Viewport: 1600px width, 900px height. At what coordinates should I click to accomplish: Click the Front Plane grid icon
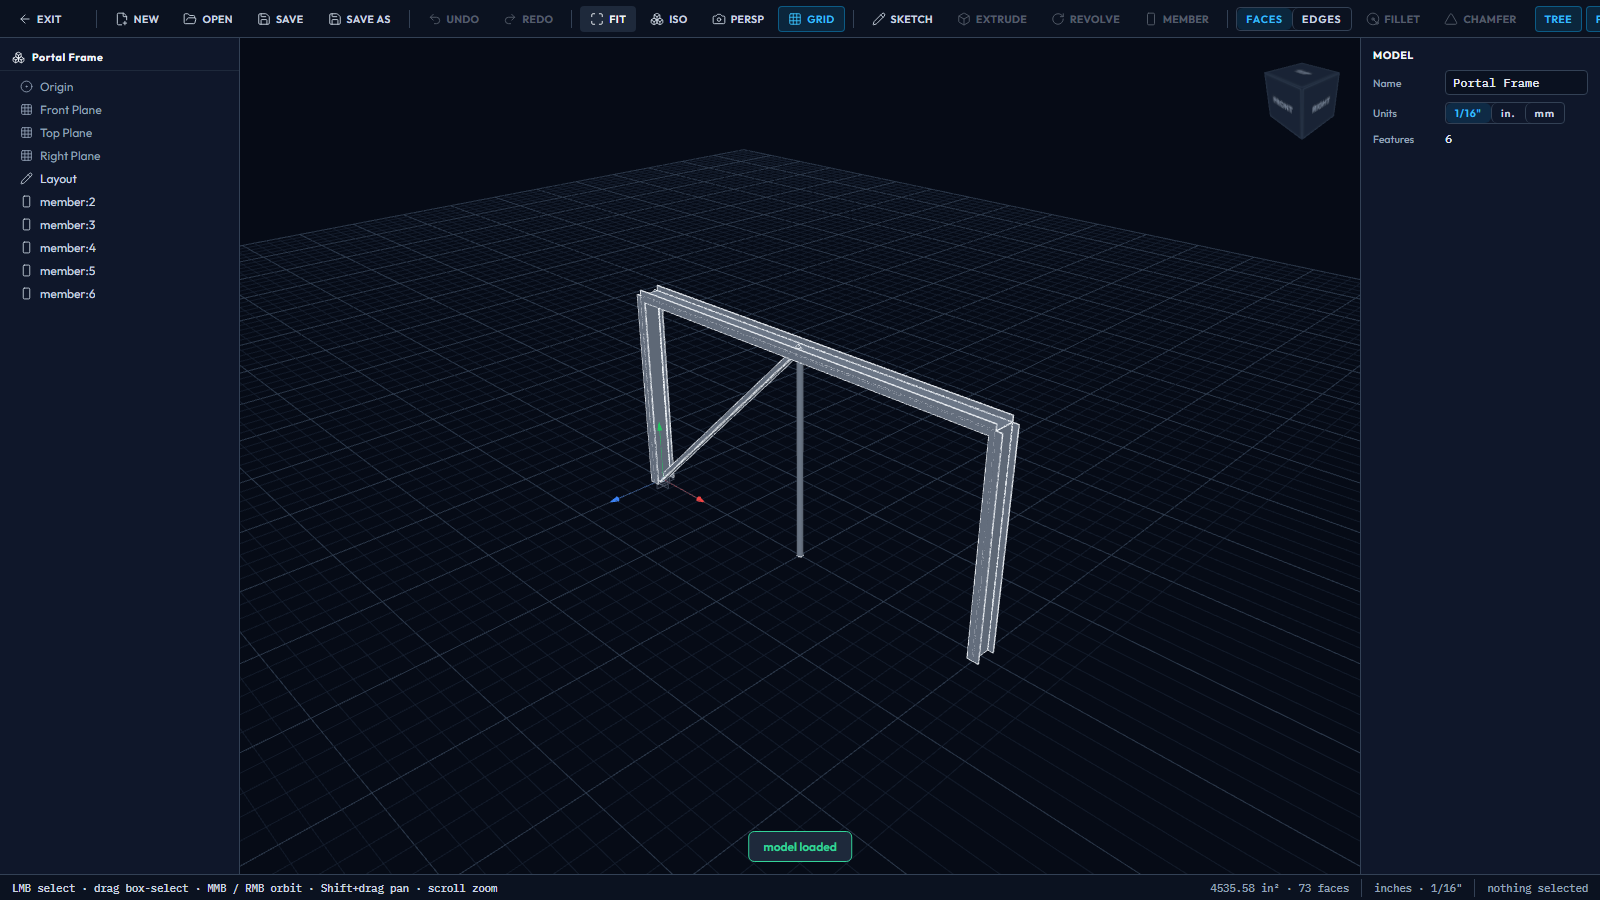27,110
